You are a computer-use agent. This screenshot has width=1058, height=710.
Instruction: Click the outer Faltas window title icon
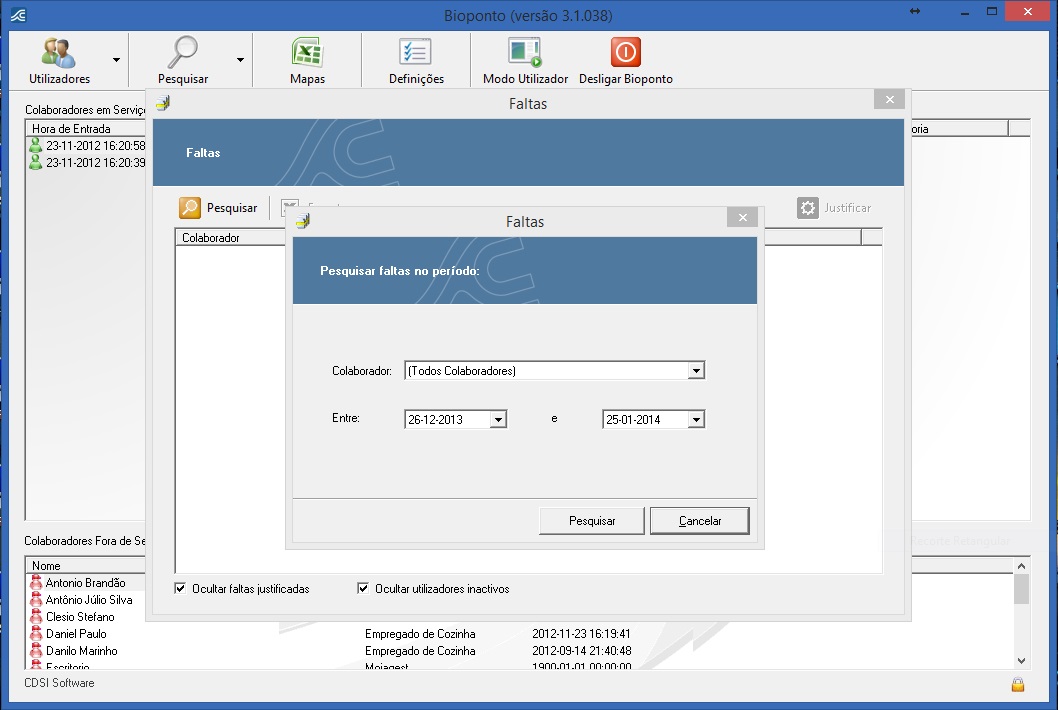point(163,103)
